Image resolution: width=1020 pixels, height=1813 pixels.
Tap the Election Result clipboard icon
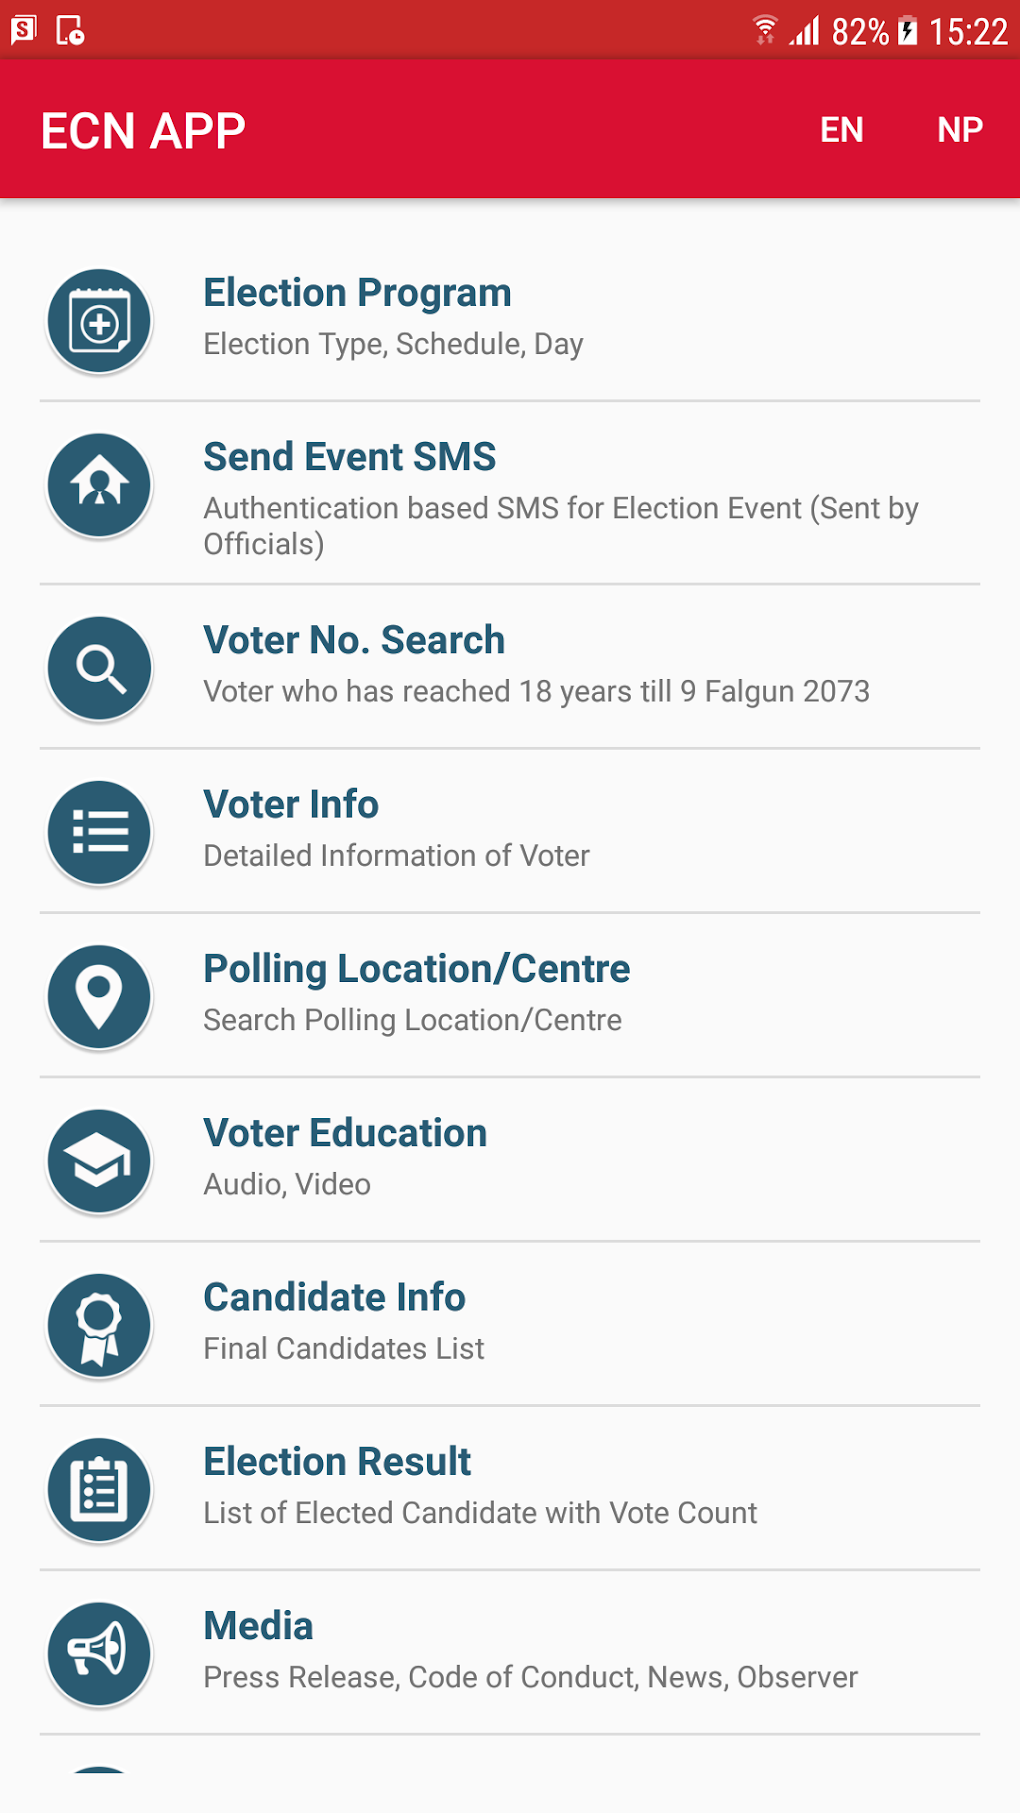[99, 1489]
